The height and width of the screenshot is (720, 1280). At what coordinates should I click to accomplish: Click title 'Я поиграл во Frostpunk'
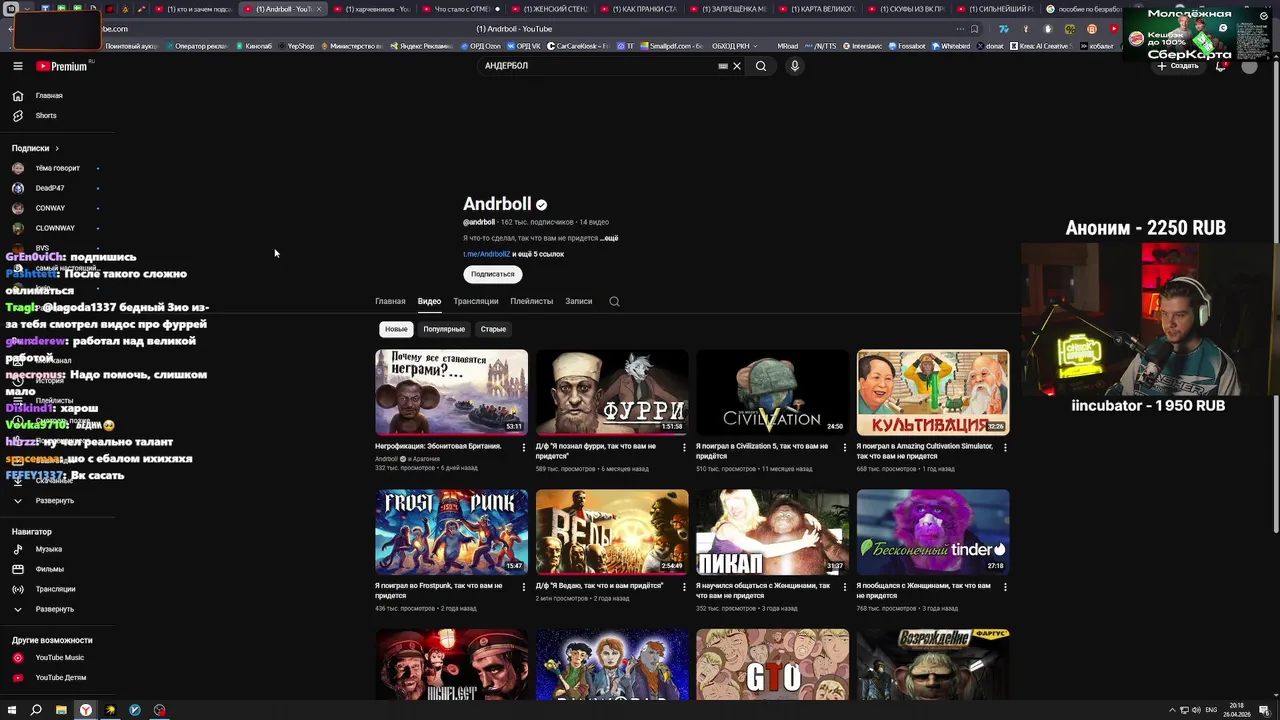(x=439, y=591)
